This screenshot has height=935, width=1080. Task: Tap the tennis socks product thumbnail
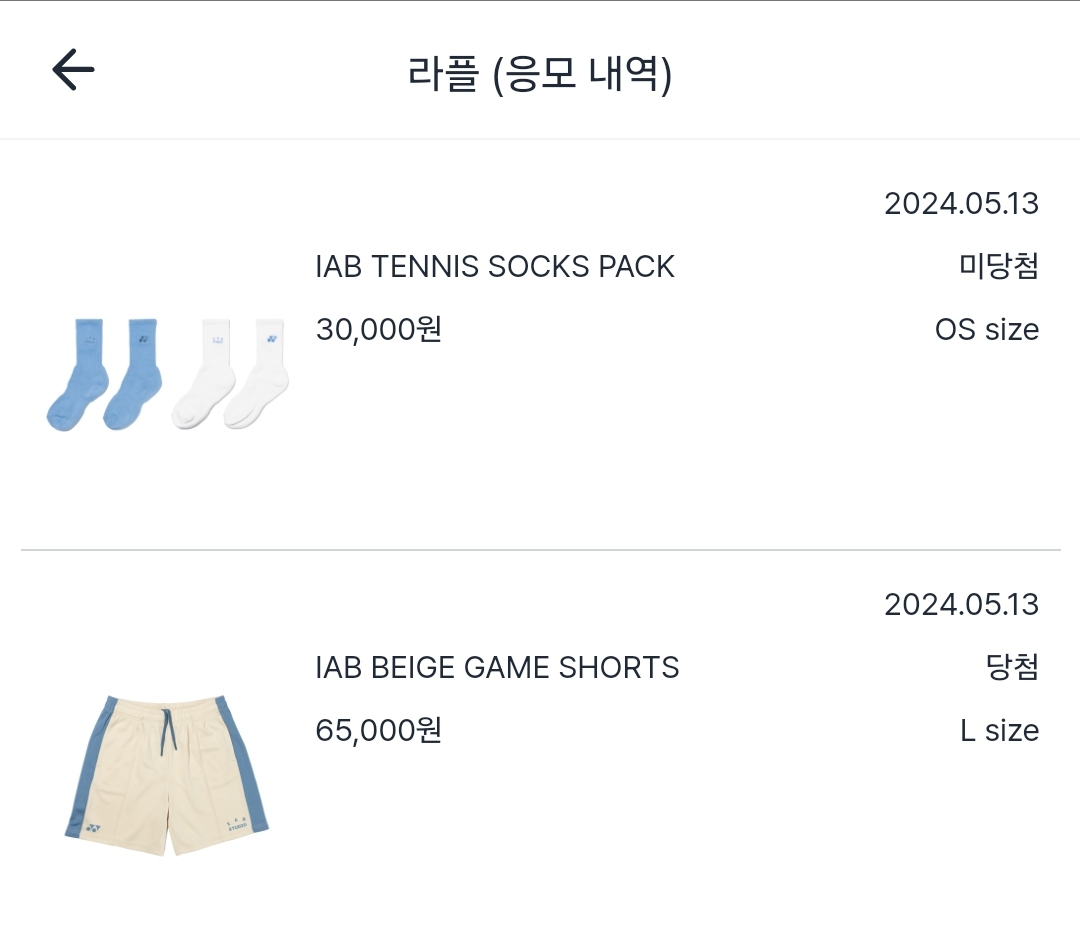167,373
